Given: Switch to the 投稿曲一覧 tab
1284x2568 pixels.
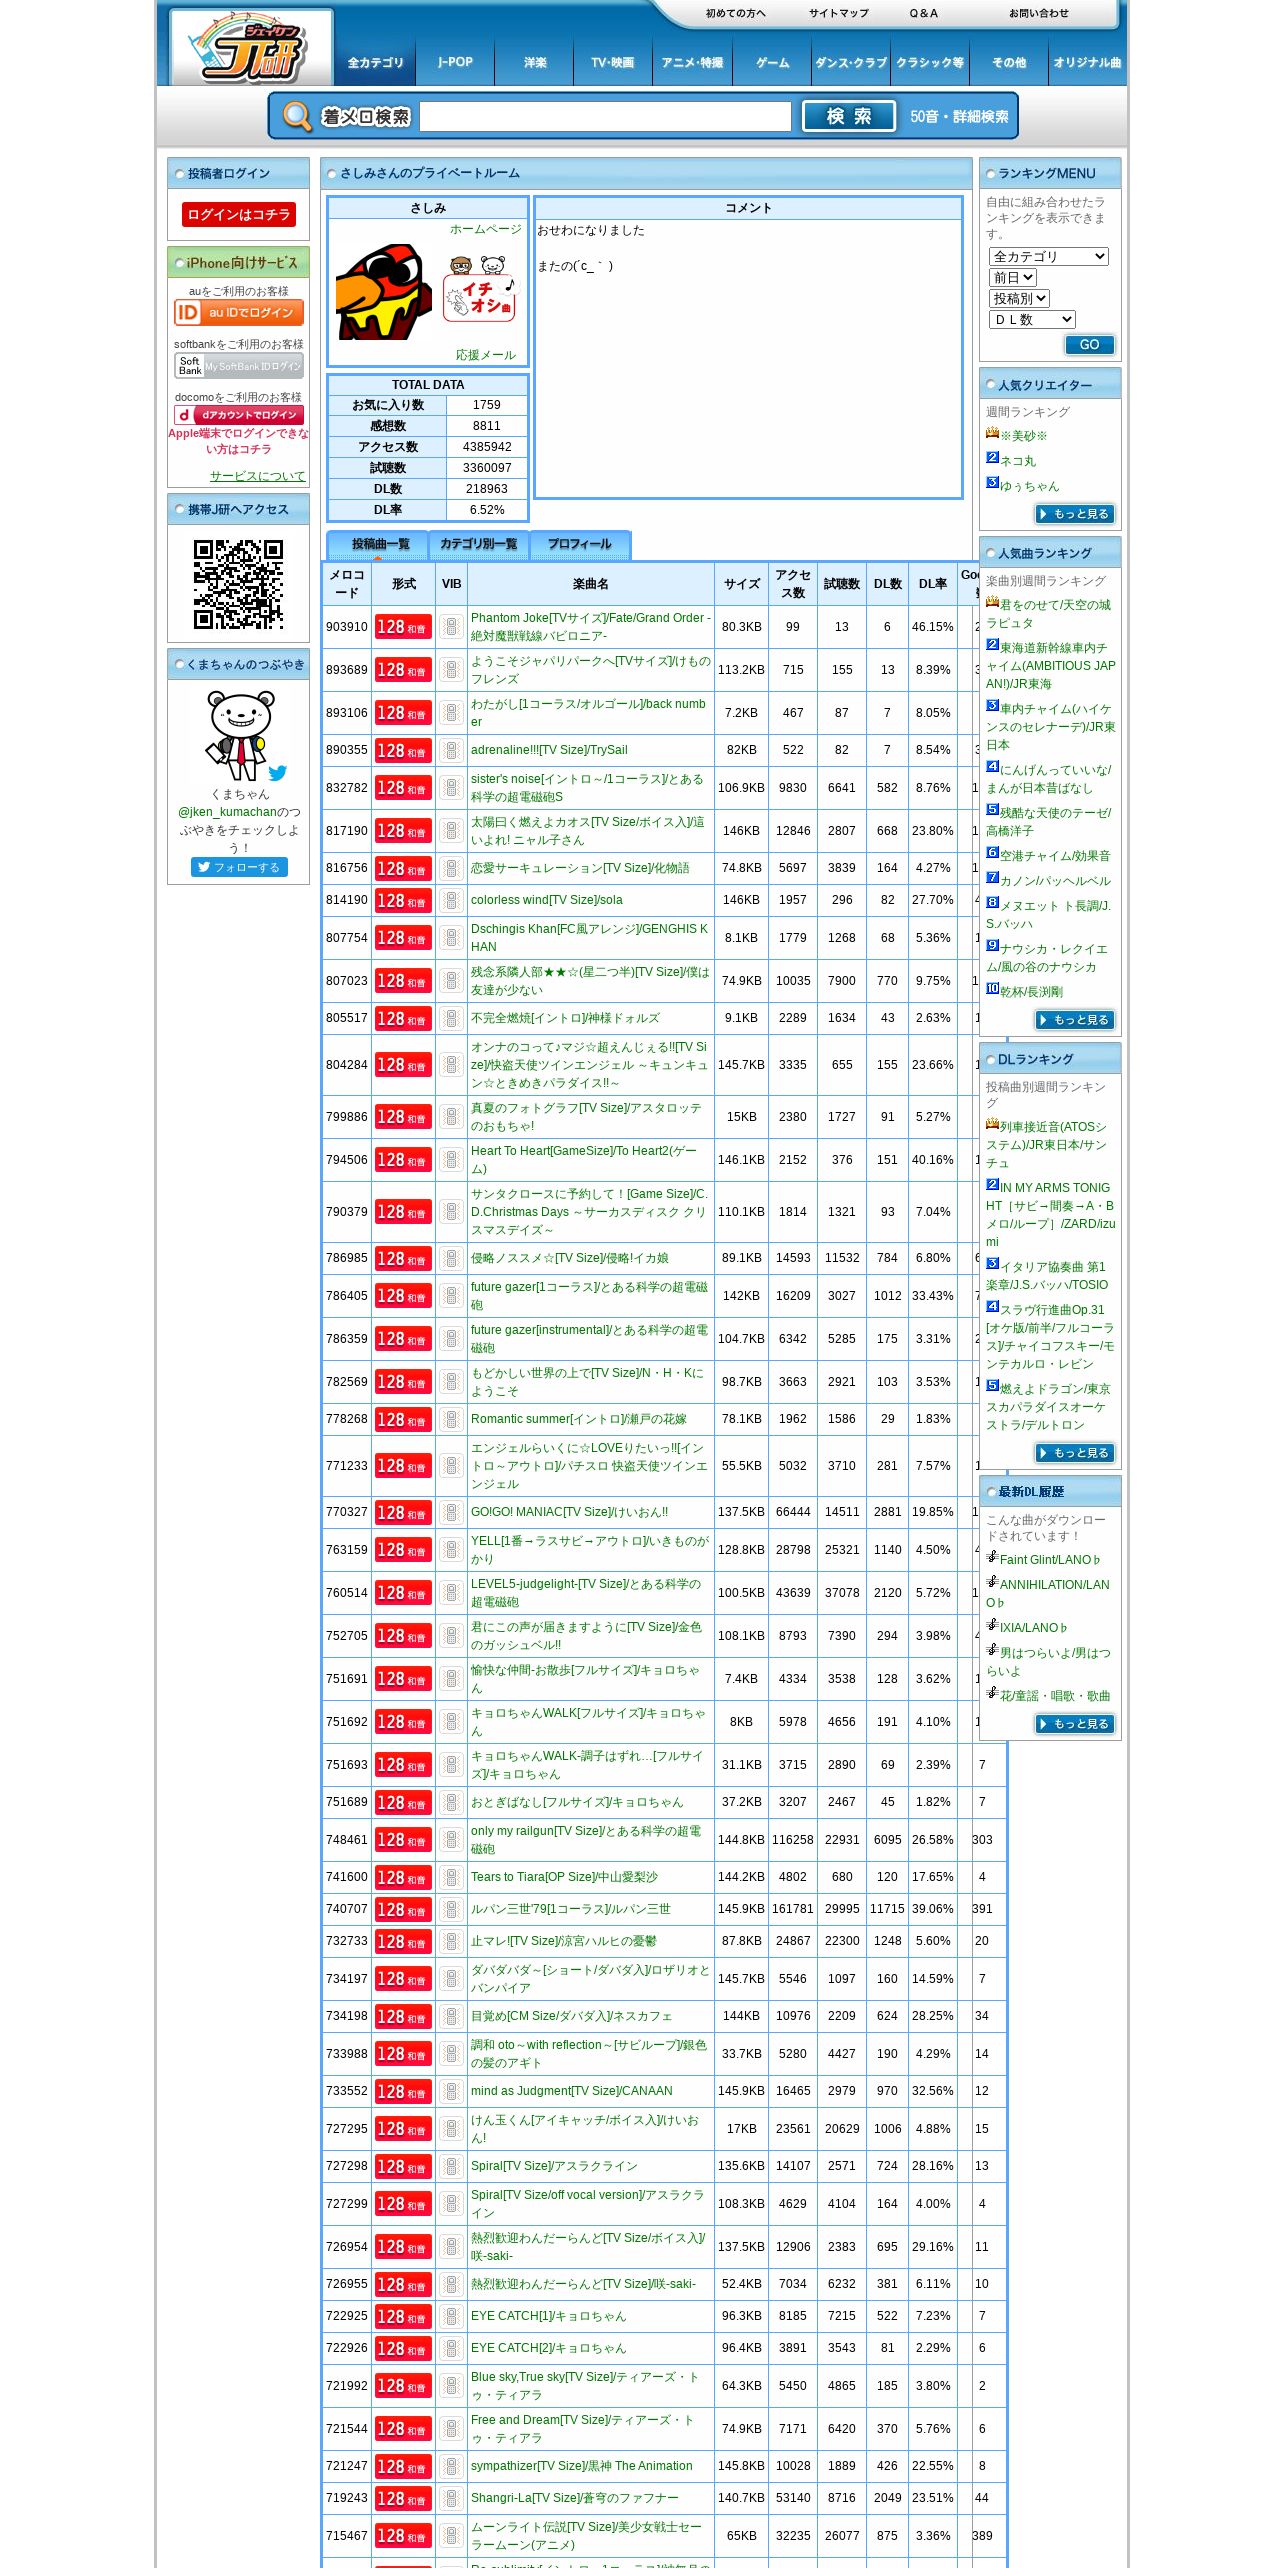Looking at the screenshot, I should point(379,545).
